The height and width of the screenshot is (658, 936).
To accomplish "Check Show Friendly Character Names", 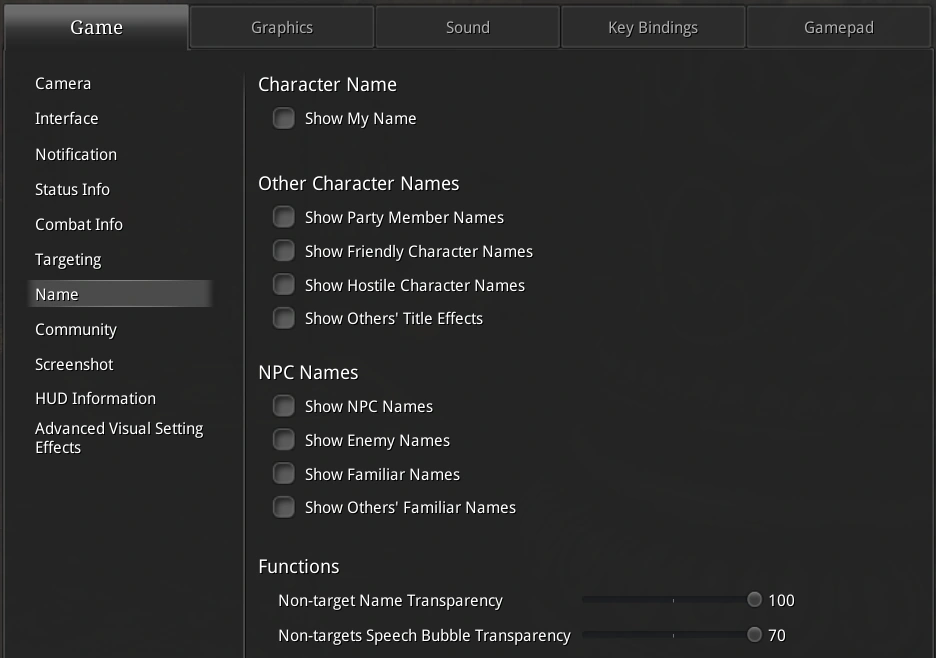I will click(285, 252).
